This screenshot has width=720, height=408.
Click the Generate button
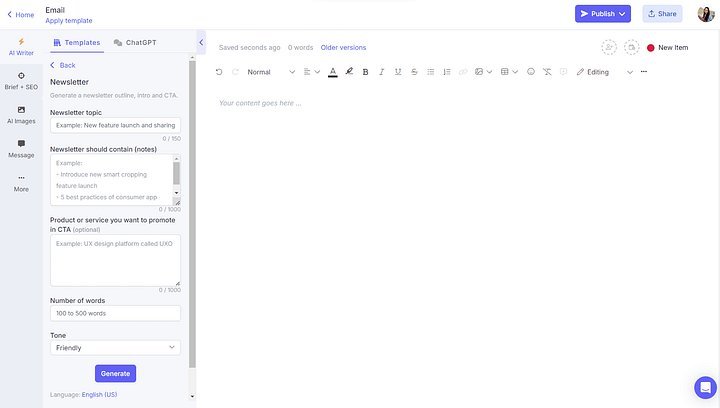(115, 373)
